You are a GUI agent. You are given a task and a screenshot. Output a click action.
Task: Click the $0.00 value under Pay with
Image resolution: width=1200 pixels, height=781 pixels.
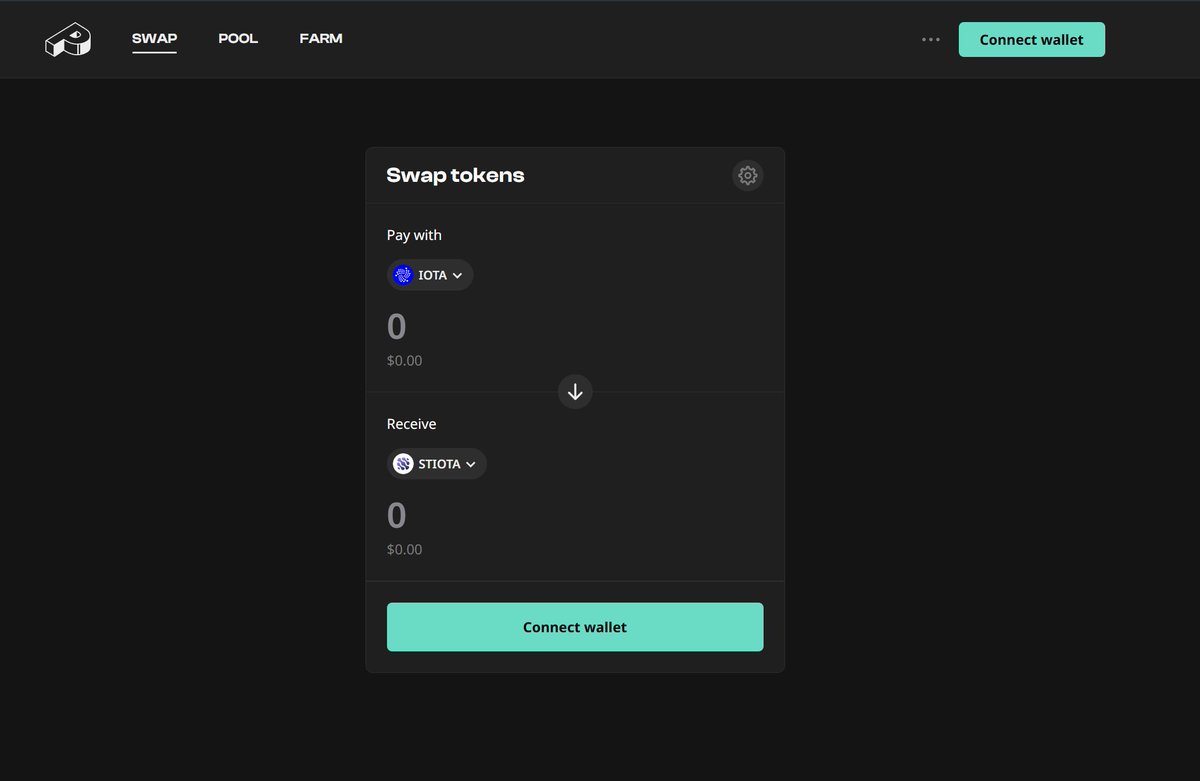(404, 360)
